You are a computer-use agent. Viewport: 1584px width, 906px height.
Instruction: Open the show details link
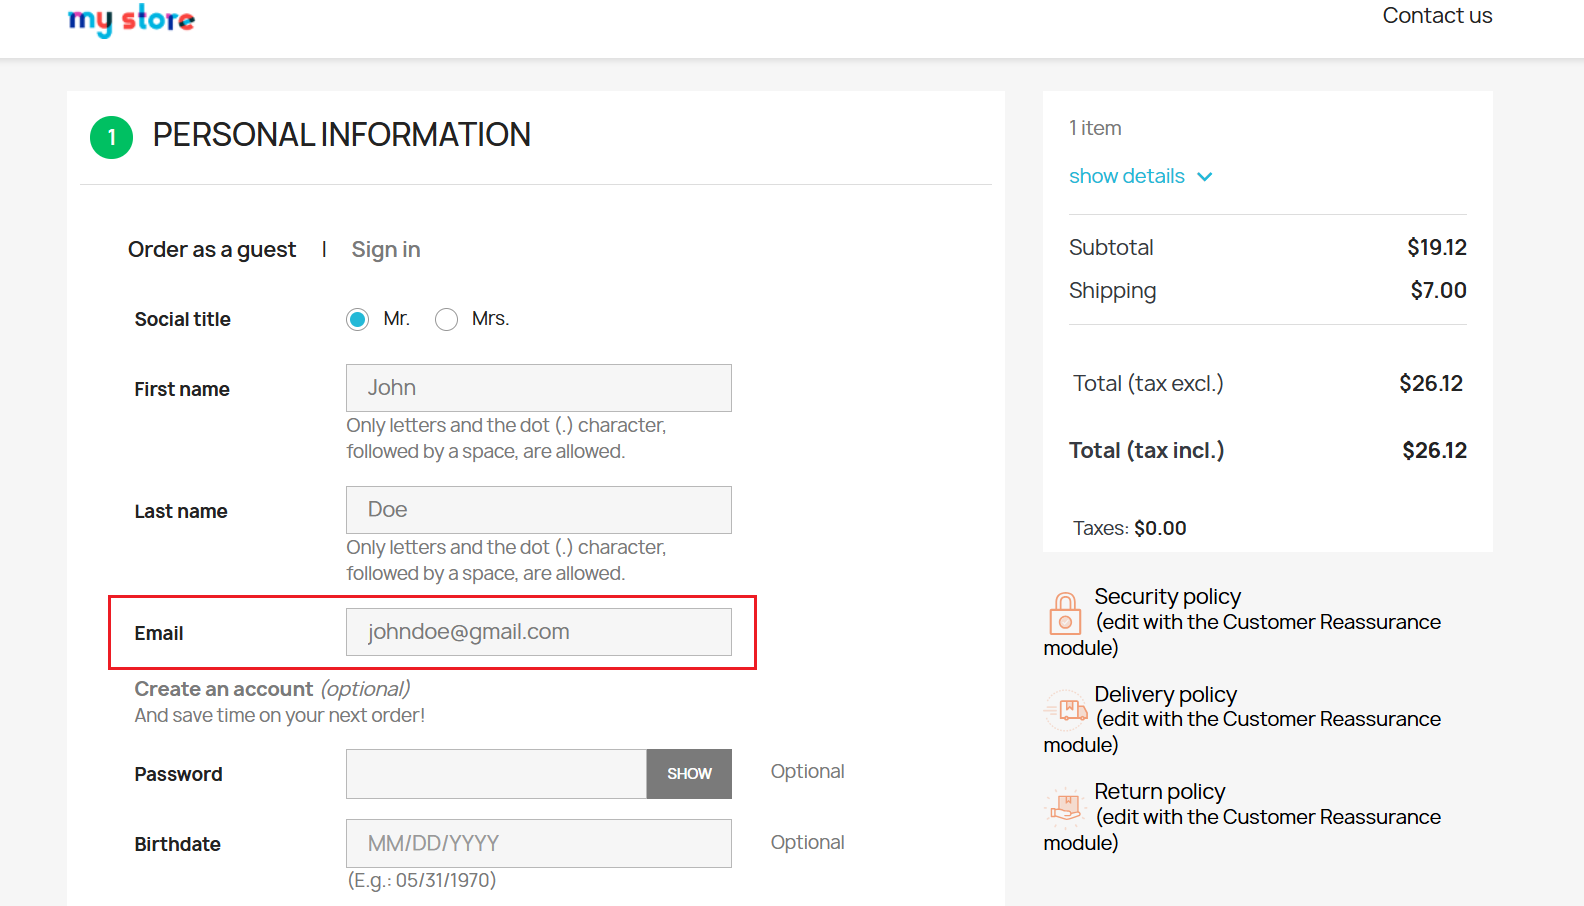pos(1126,176)
